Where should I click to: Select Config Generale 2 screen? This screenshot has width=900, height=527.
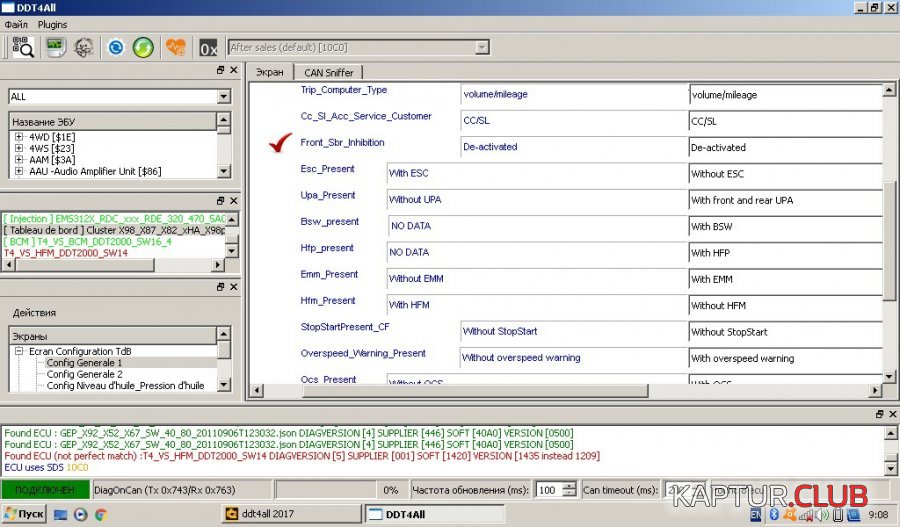(84, 374)
